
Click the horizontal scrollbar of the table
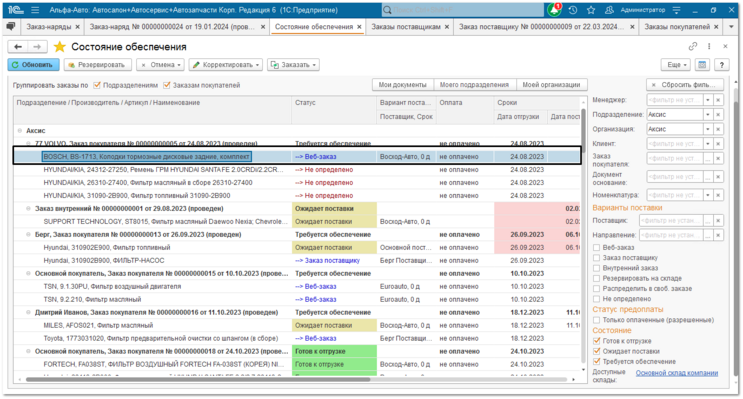click(x=198, y=380)
